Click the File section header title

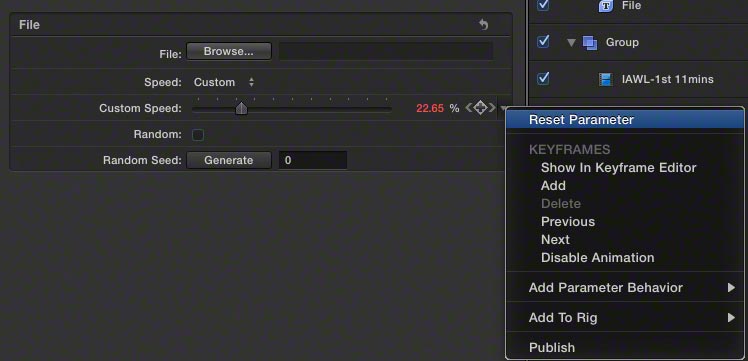[29, 25]
